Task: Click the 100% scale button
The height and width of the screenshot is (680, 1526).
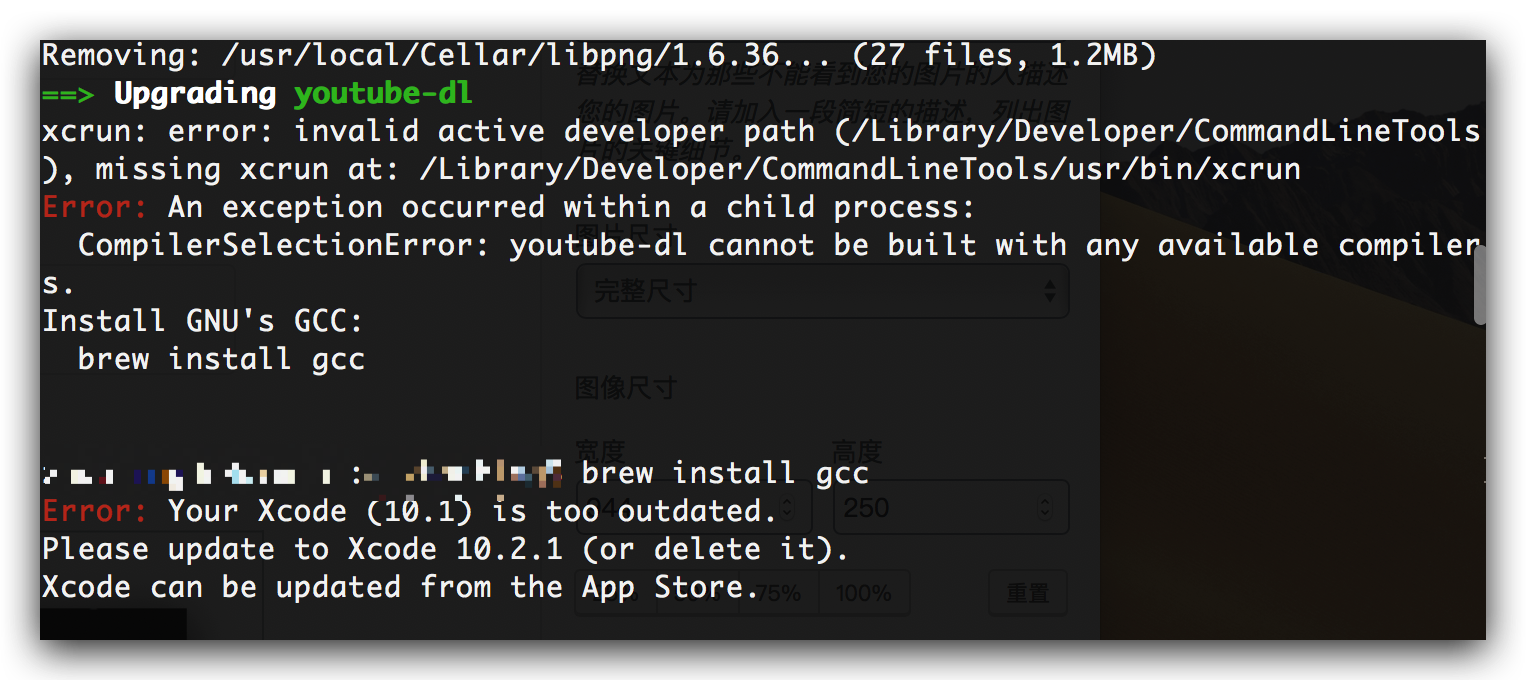Action: (864, 593)
